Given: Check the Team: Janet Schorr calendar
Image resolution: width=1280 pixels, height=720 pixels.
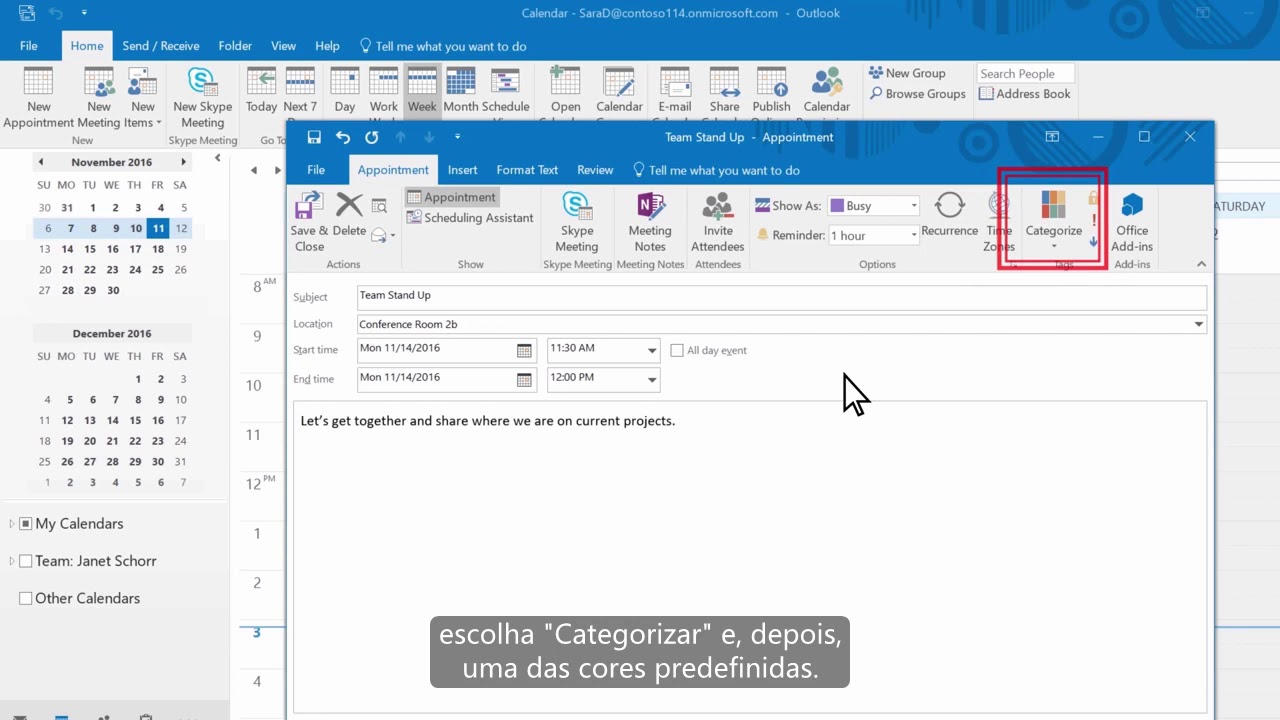Looking at the screenshot, I should click(27, 561).
